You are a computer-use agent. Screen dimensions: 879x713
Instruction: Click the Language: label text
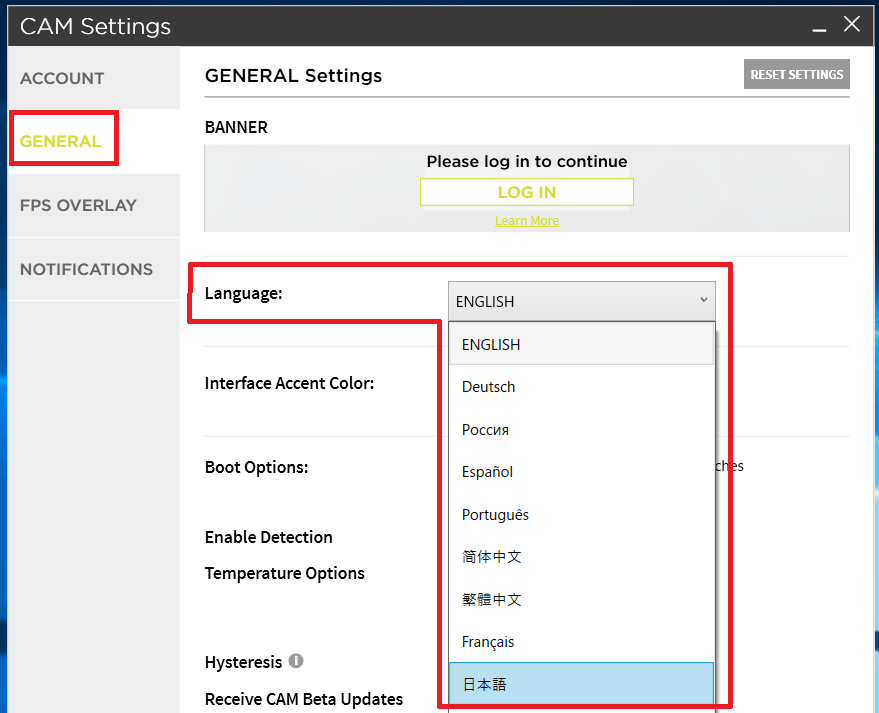244,293
